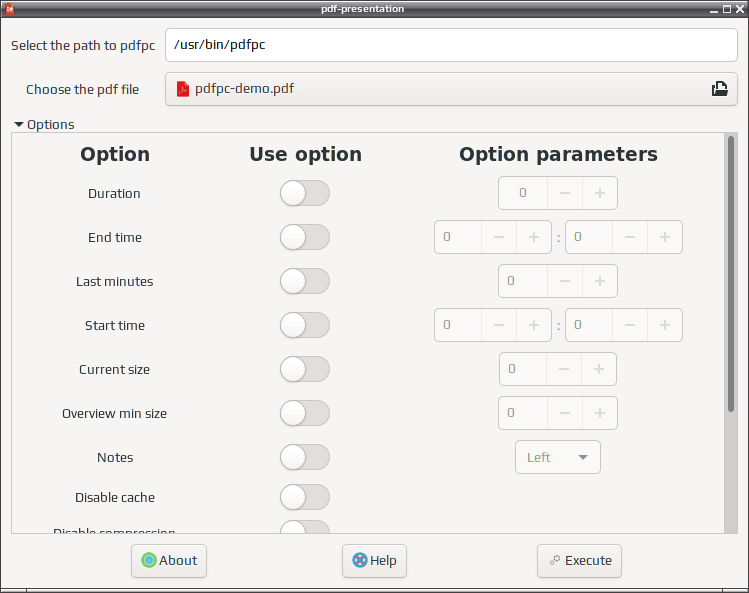Click the 'Use option' column header

point(305,154)
